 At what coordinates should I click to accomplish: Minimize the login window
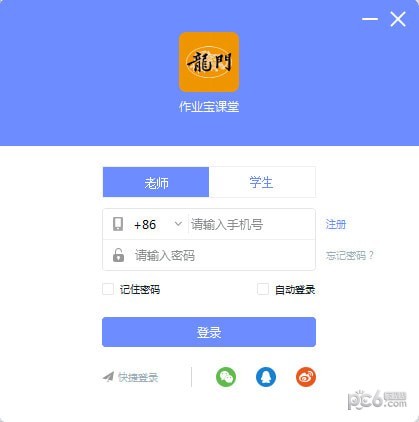[x=370, y=19]
